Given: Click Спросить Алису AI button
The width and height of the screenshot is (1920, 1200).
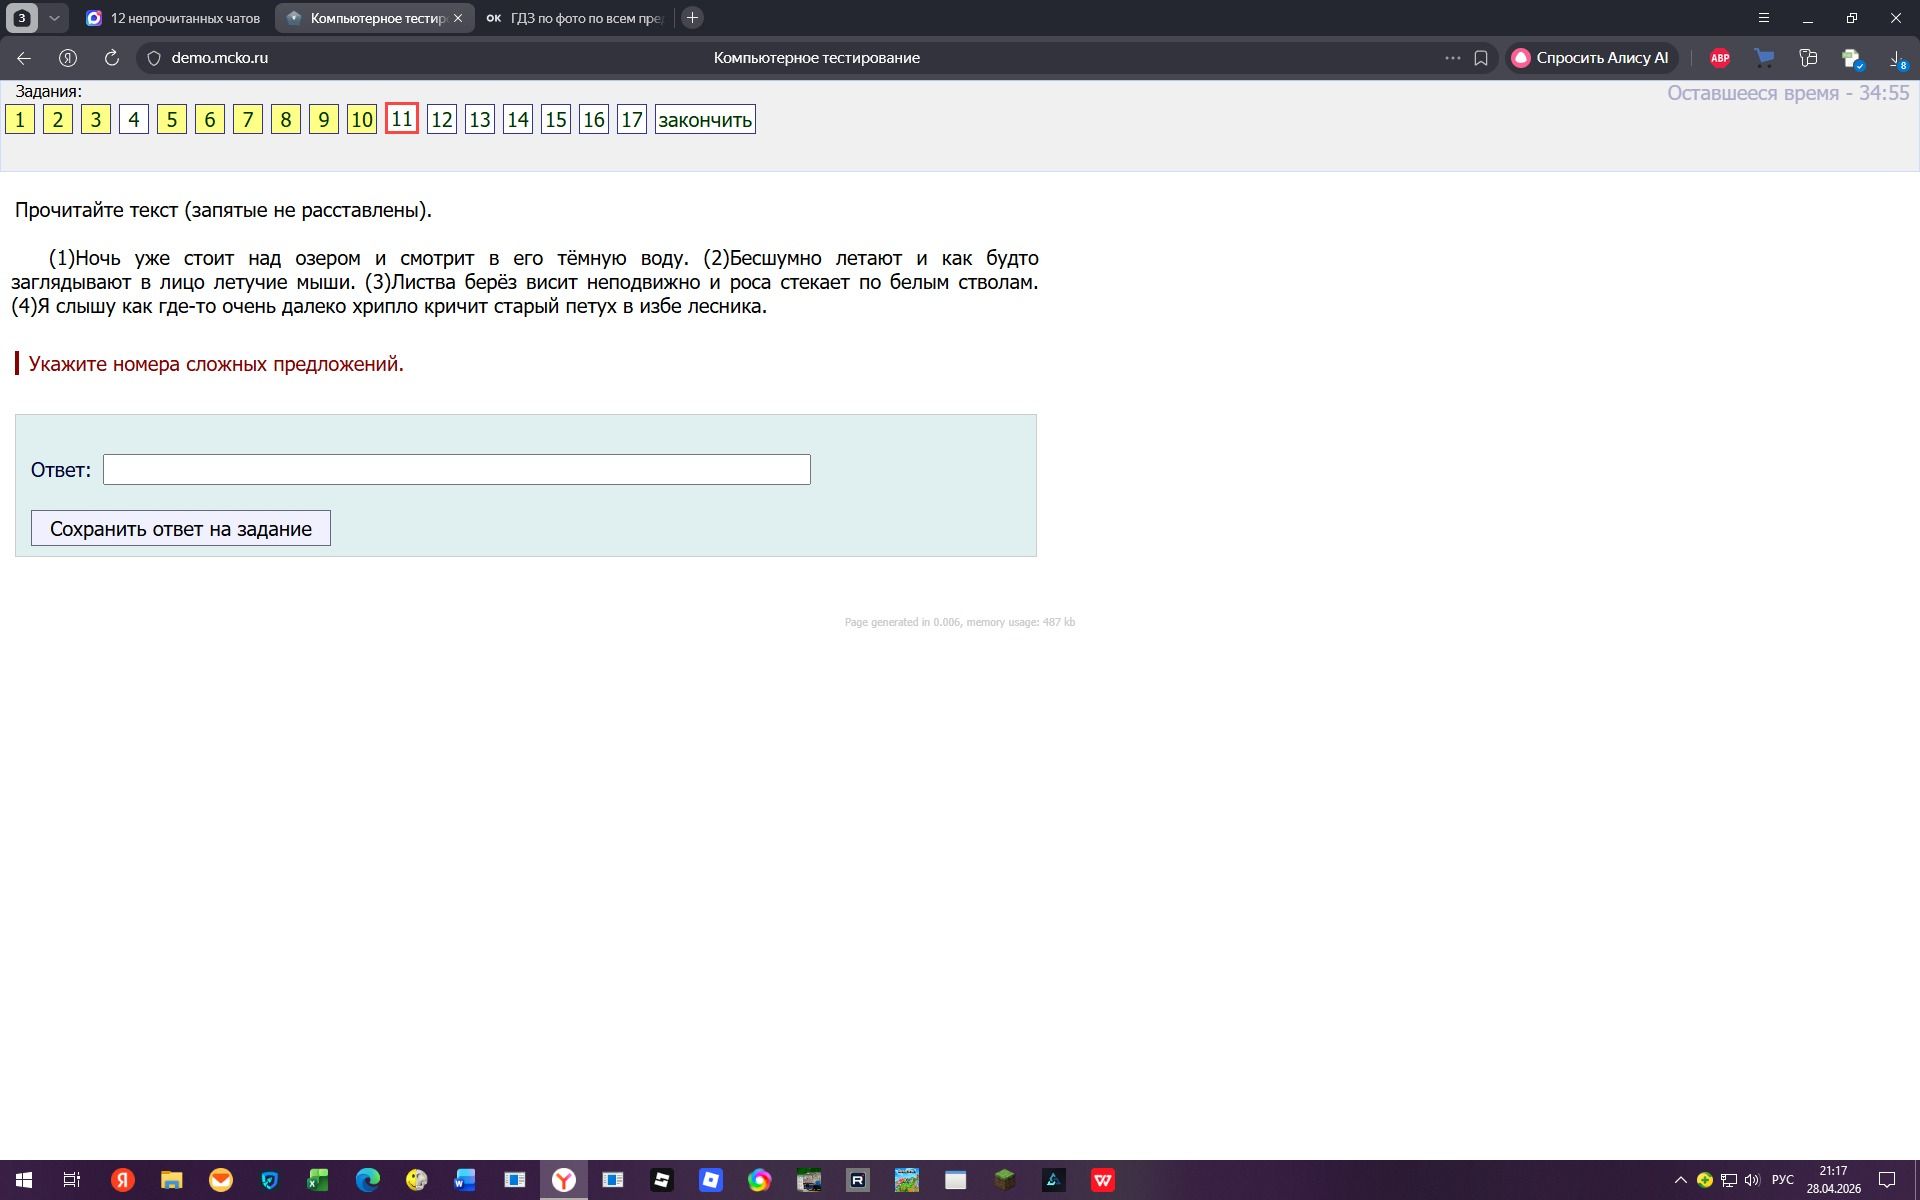Looking at the screenshot, I should (x=1591, y=58).
